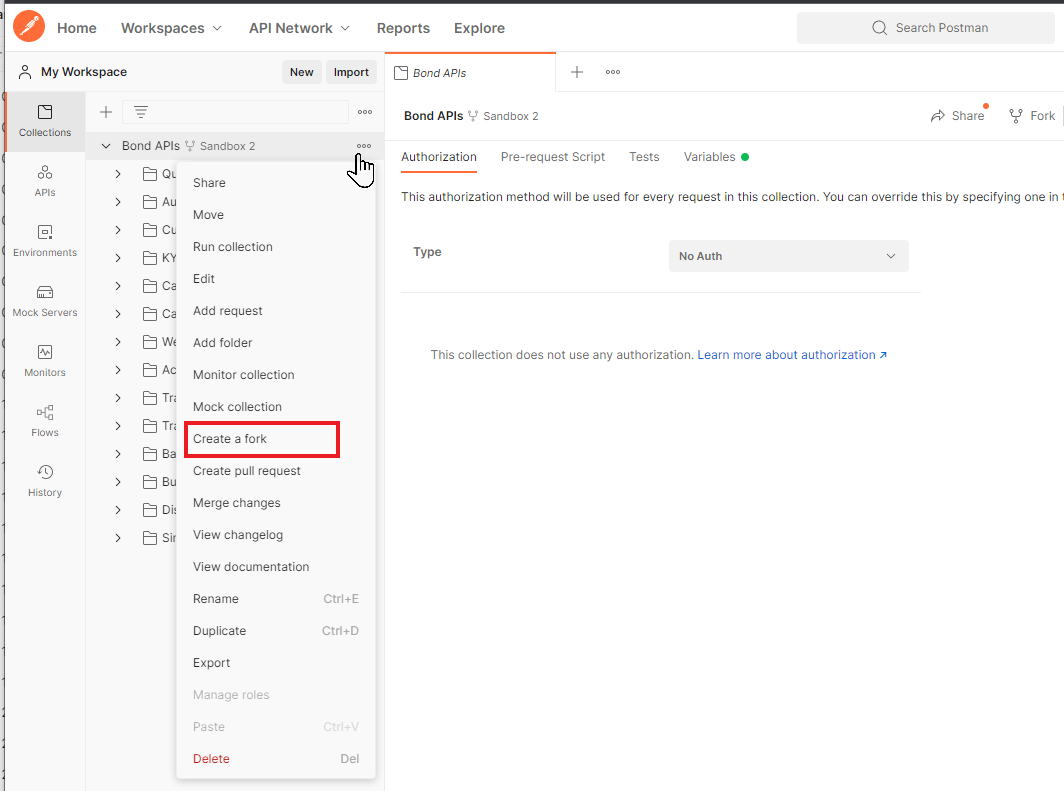The width and height of the screenshot is (1064, 791).
Task: Choose Delete from the context menu
Action: [276, 758]
